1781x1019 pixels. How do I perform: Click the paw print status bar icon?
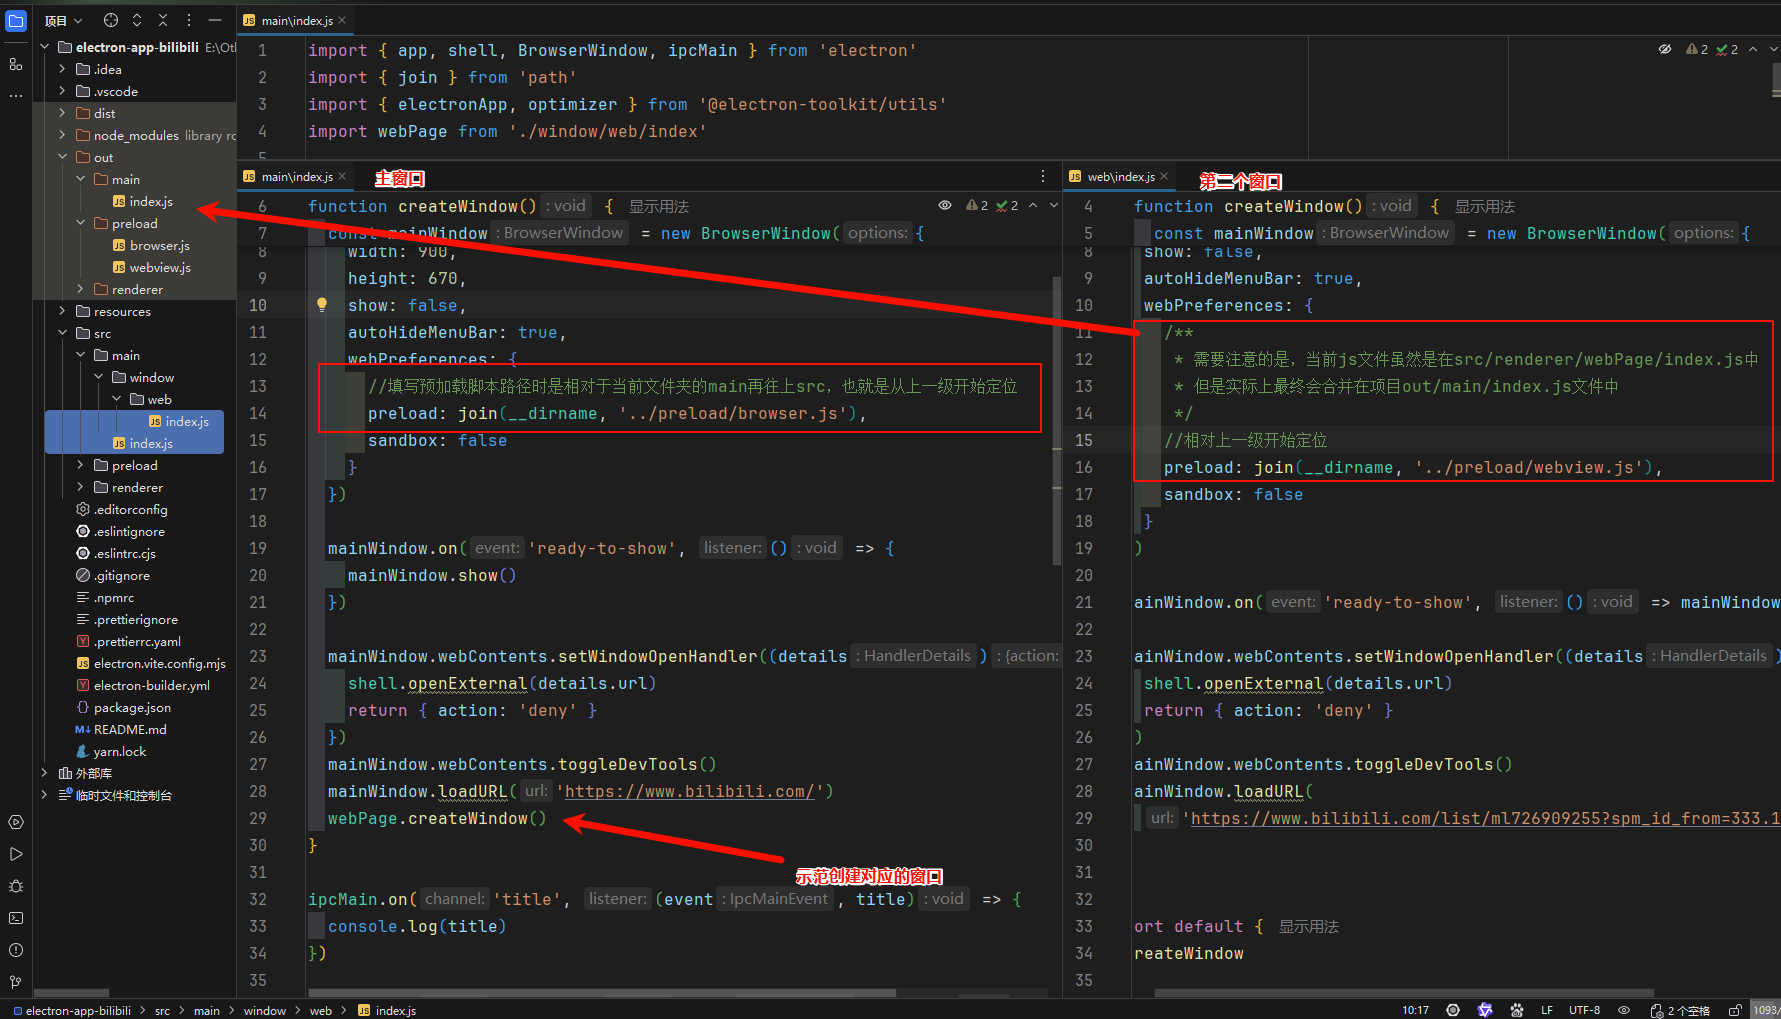[1517, 1010]
